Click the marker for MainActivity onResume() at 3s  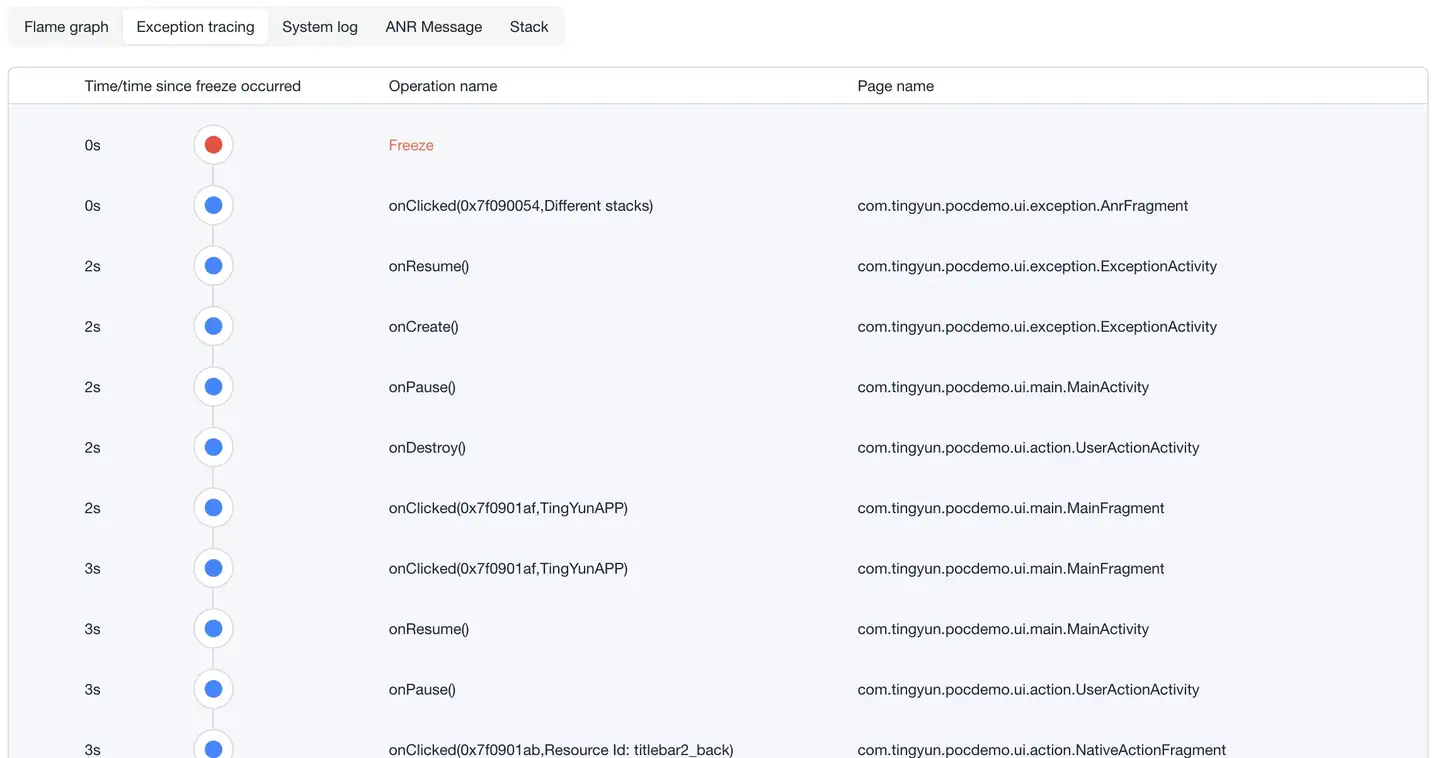coord(213,629)
